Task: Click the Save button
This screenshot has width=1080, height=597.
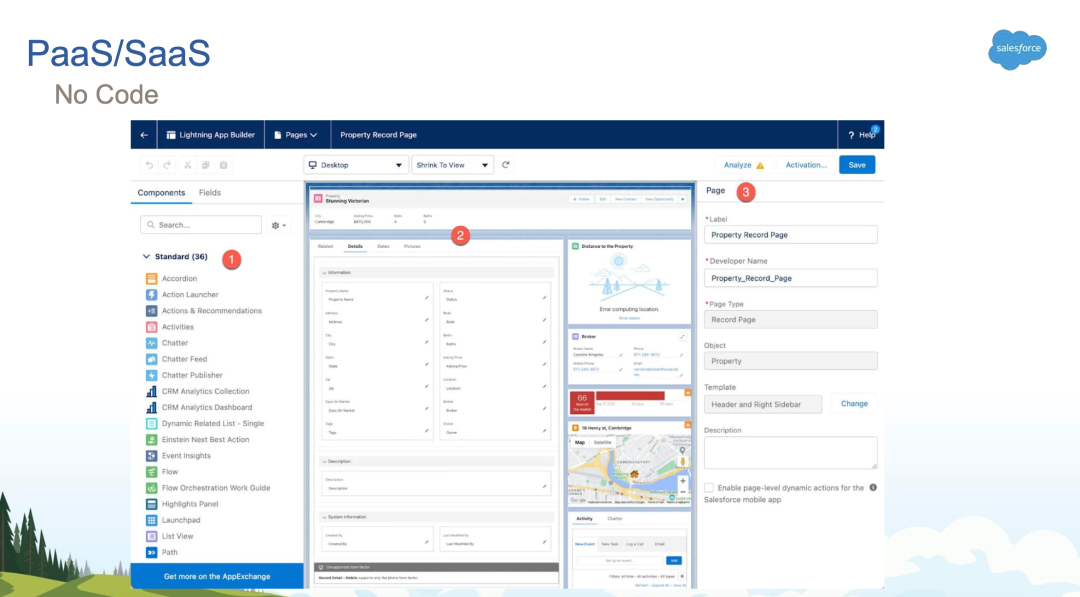Action: 857,165
